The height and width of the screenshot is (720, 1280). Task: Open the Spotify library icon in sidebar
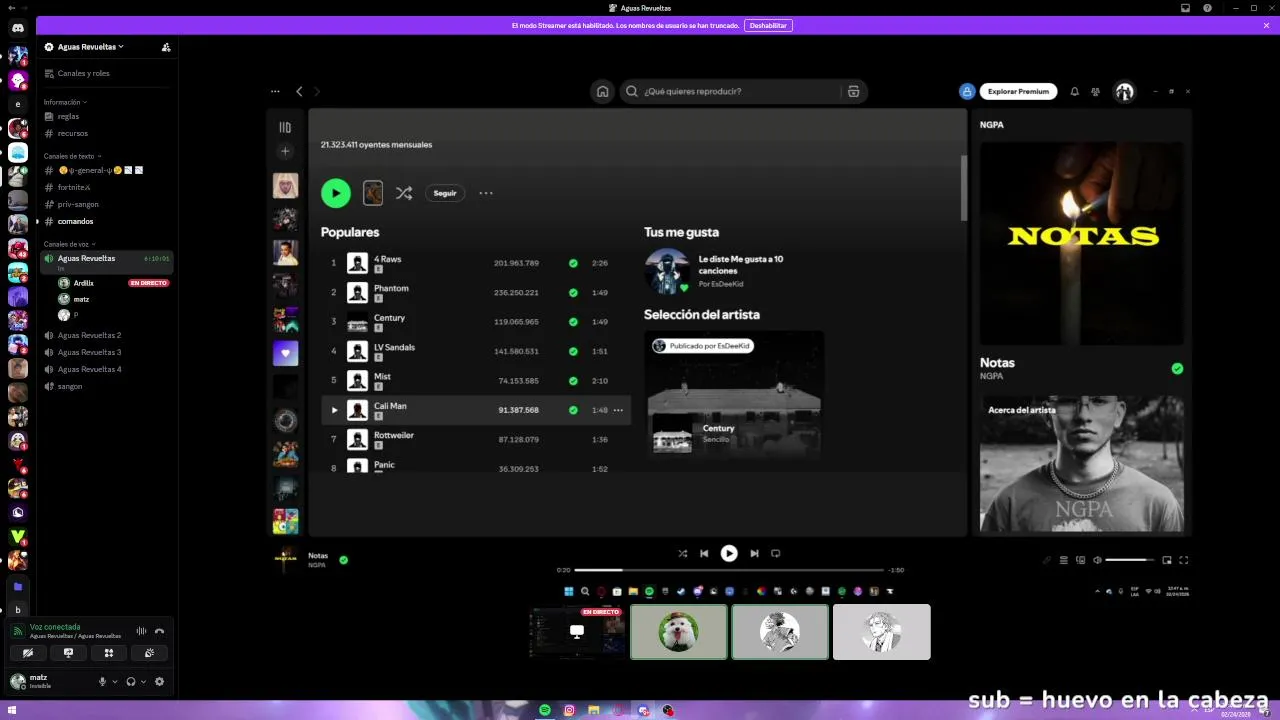pyautogui.click(x=285, y=127)
